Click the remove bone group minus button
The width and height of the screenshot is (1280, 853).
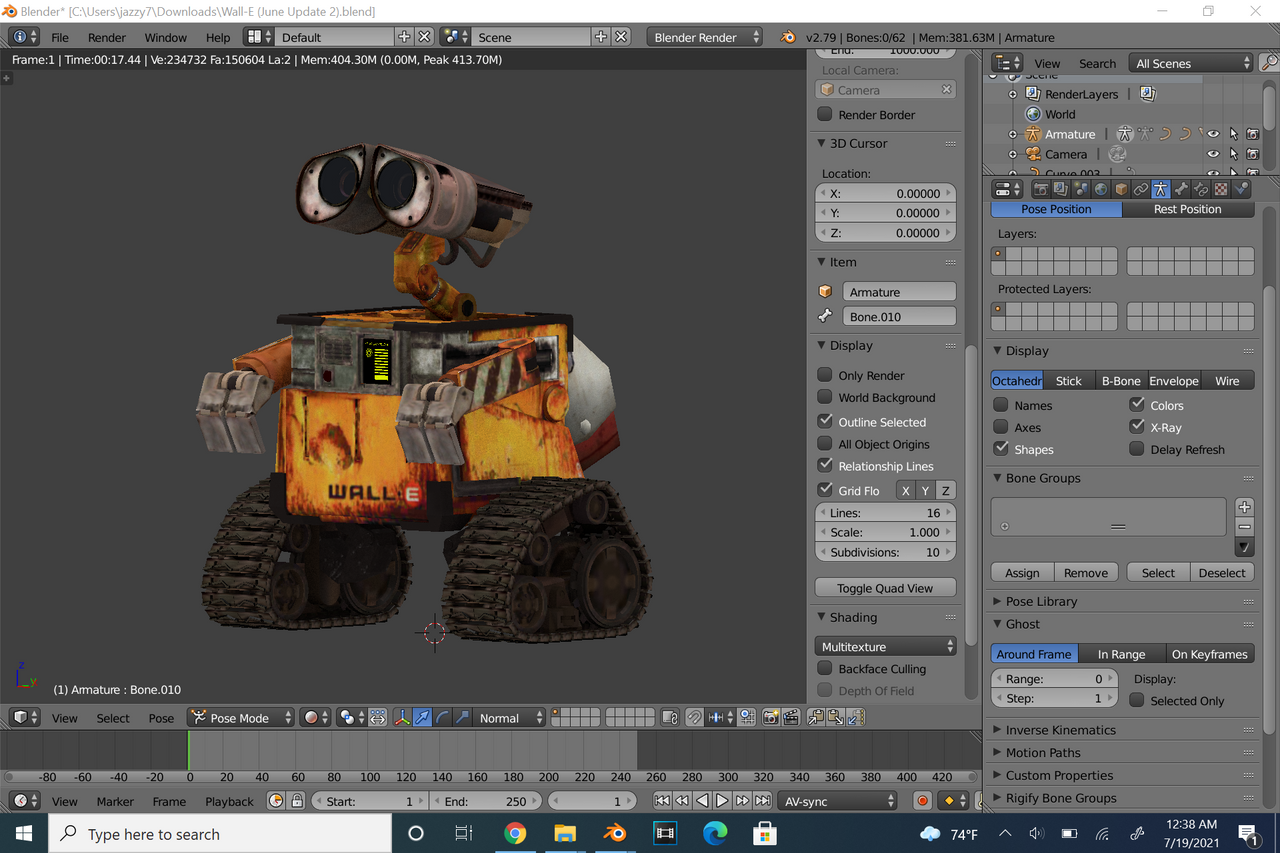point(1244,527)
